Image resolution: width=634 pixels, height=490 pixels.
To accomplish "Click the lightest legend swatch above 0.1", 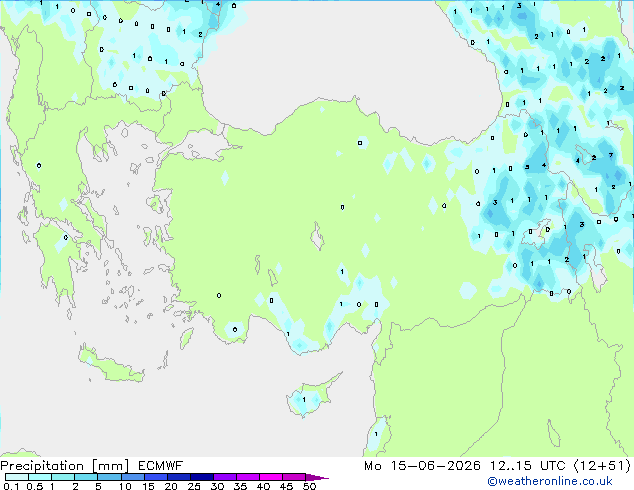I will tap(17, 477).
